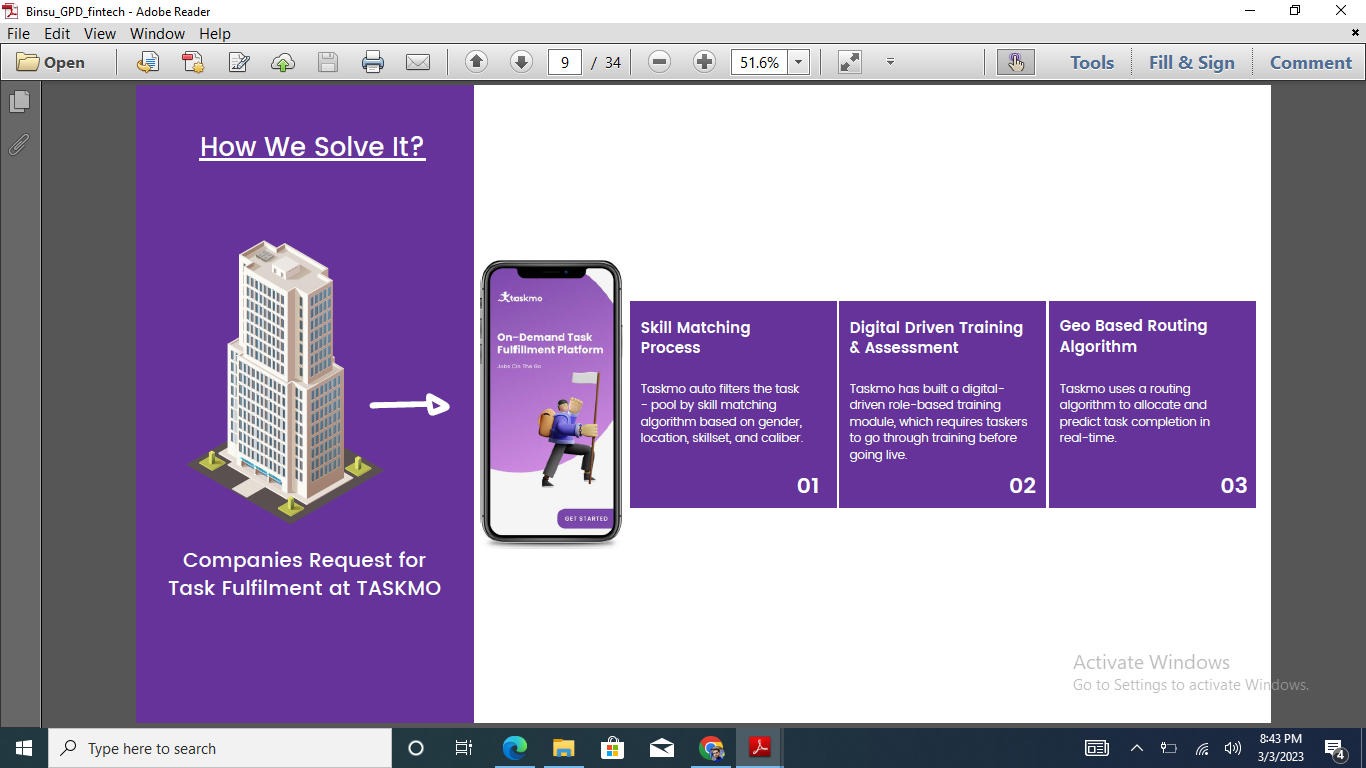Expand the 51.6% zoom dropdown
The width and height of the screenshot is (1366, 768).
tap(798, 62)
